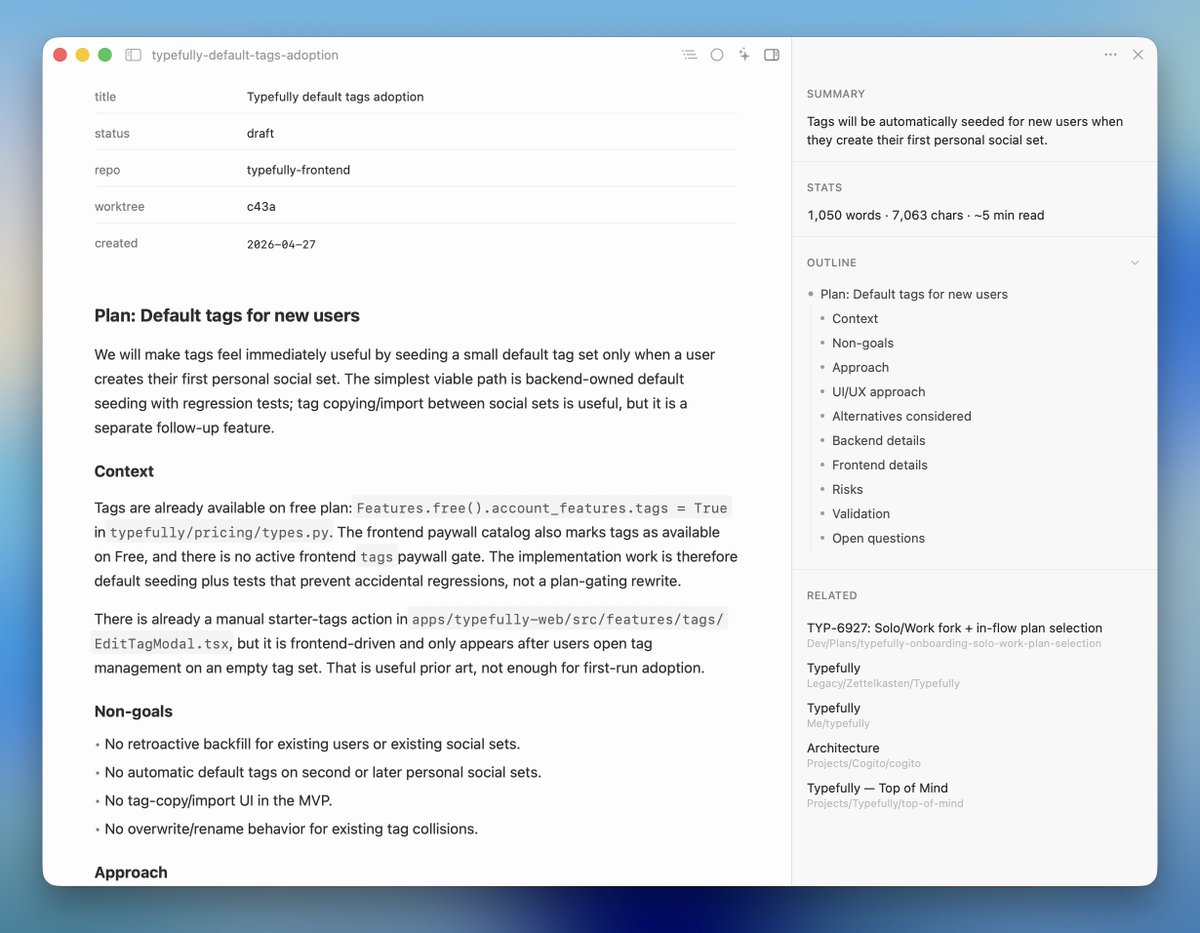
Task: Go to Risks in the outline
Action: [848, 489]
